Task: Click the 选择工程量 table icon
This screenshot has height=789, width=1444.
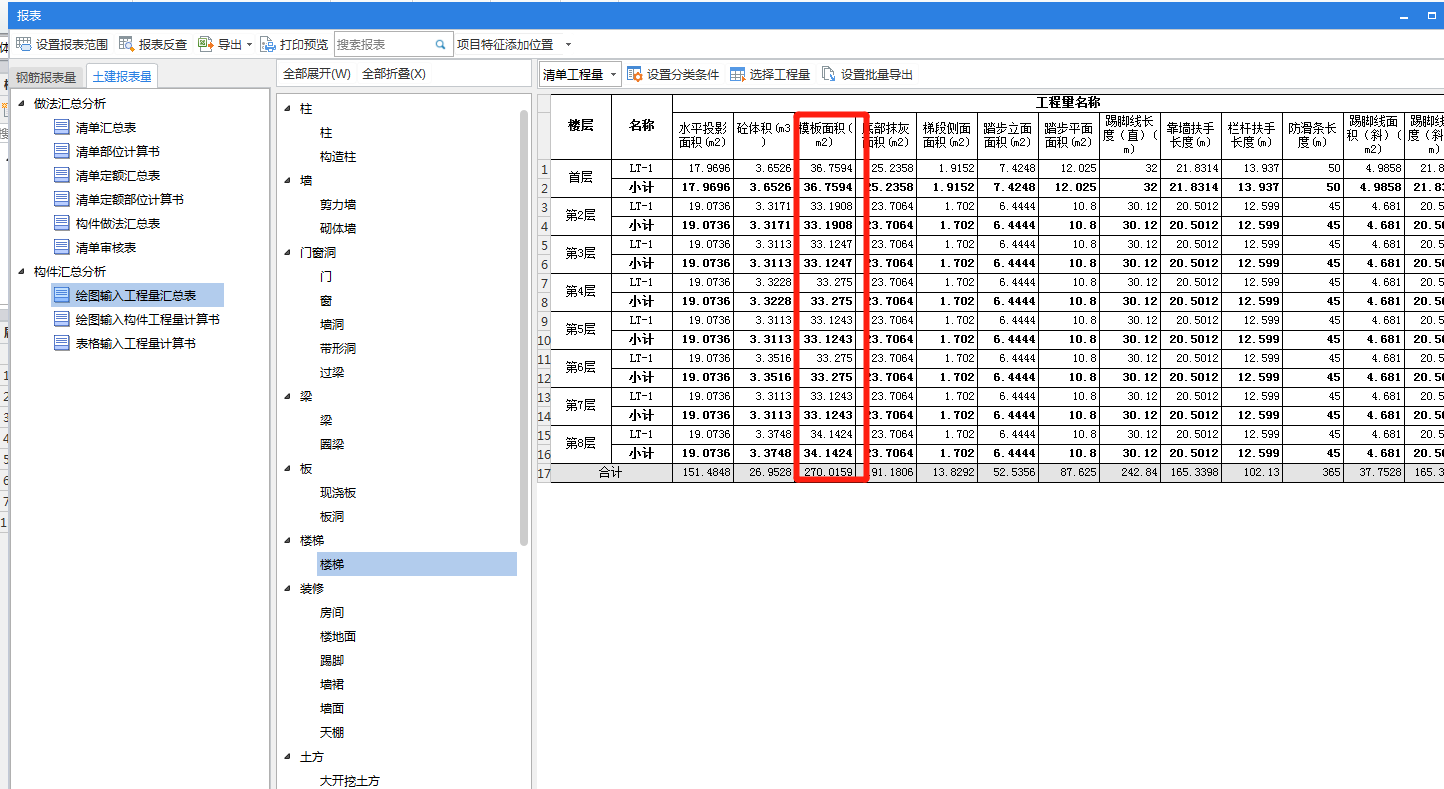Action: tap(737, 74)
